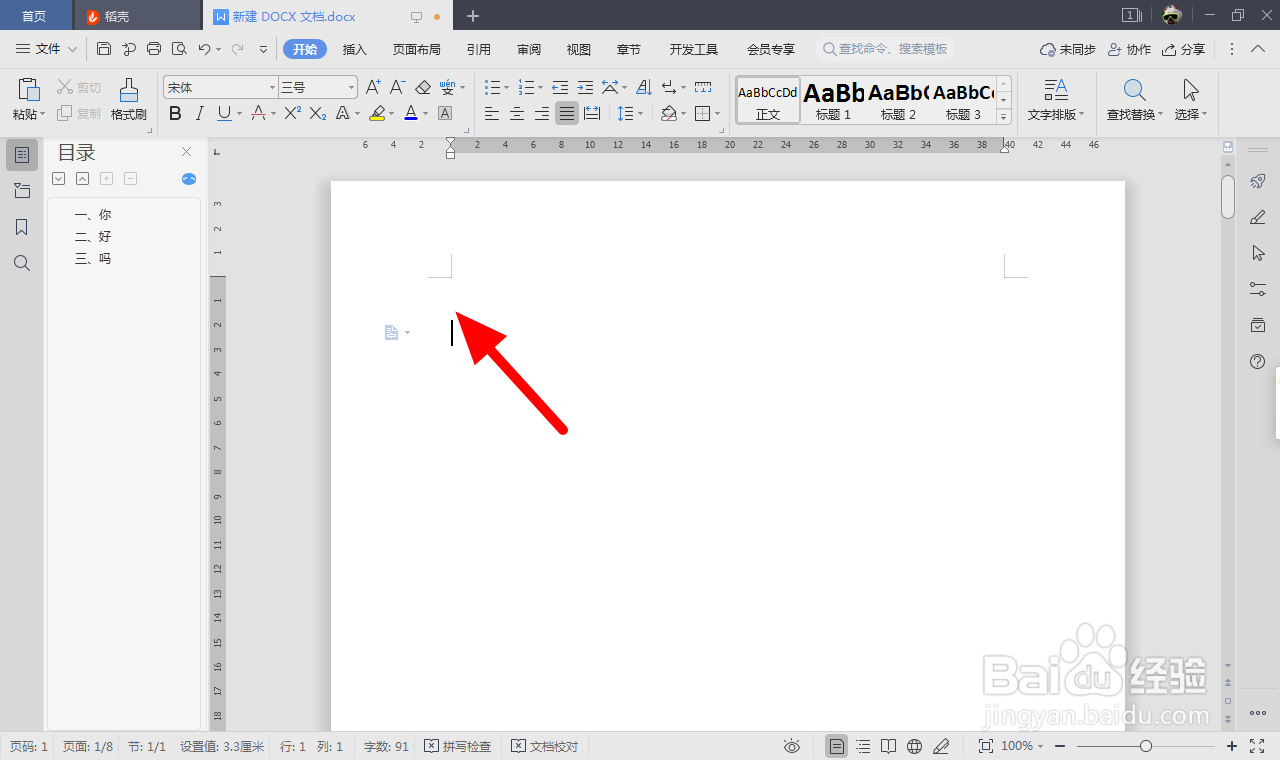Click the settings sliders icon in right sidebar

click(1258, 289)
